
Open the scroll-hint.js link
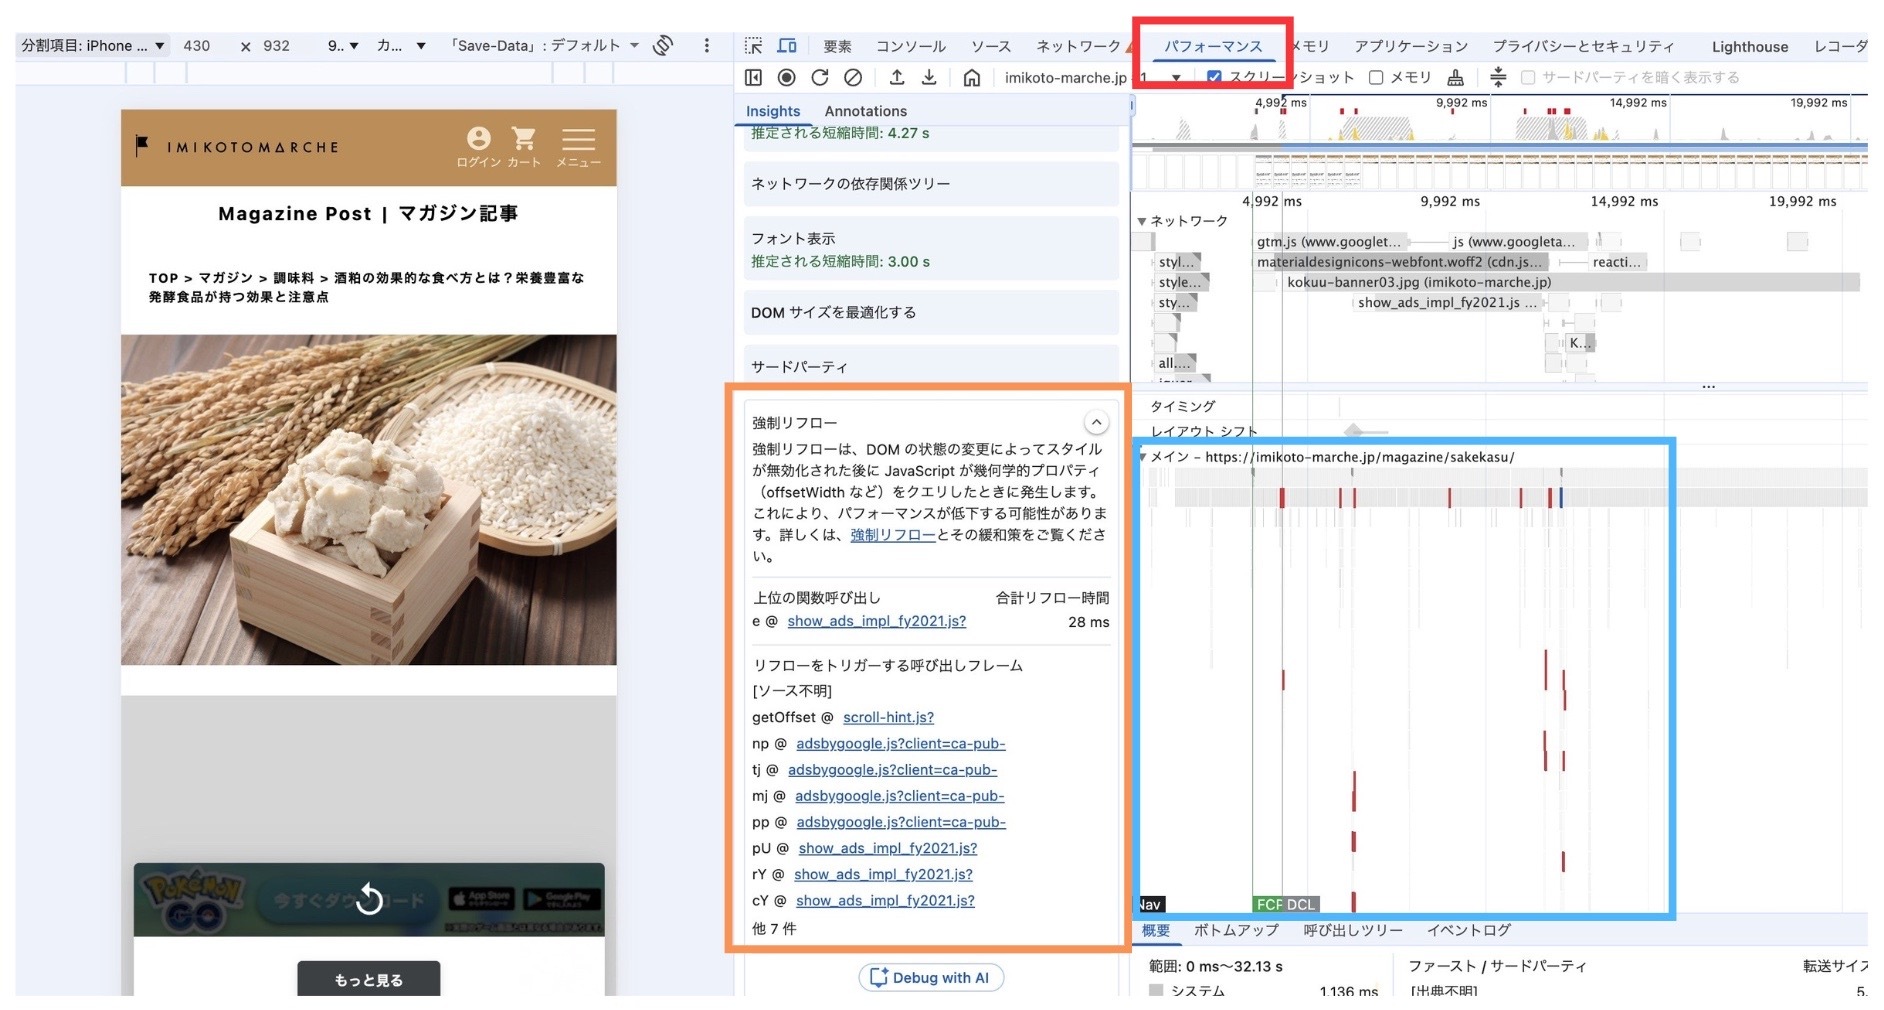[x=888, y=717]
